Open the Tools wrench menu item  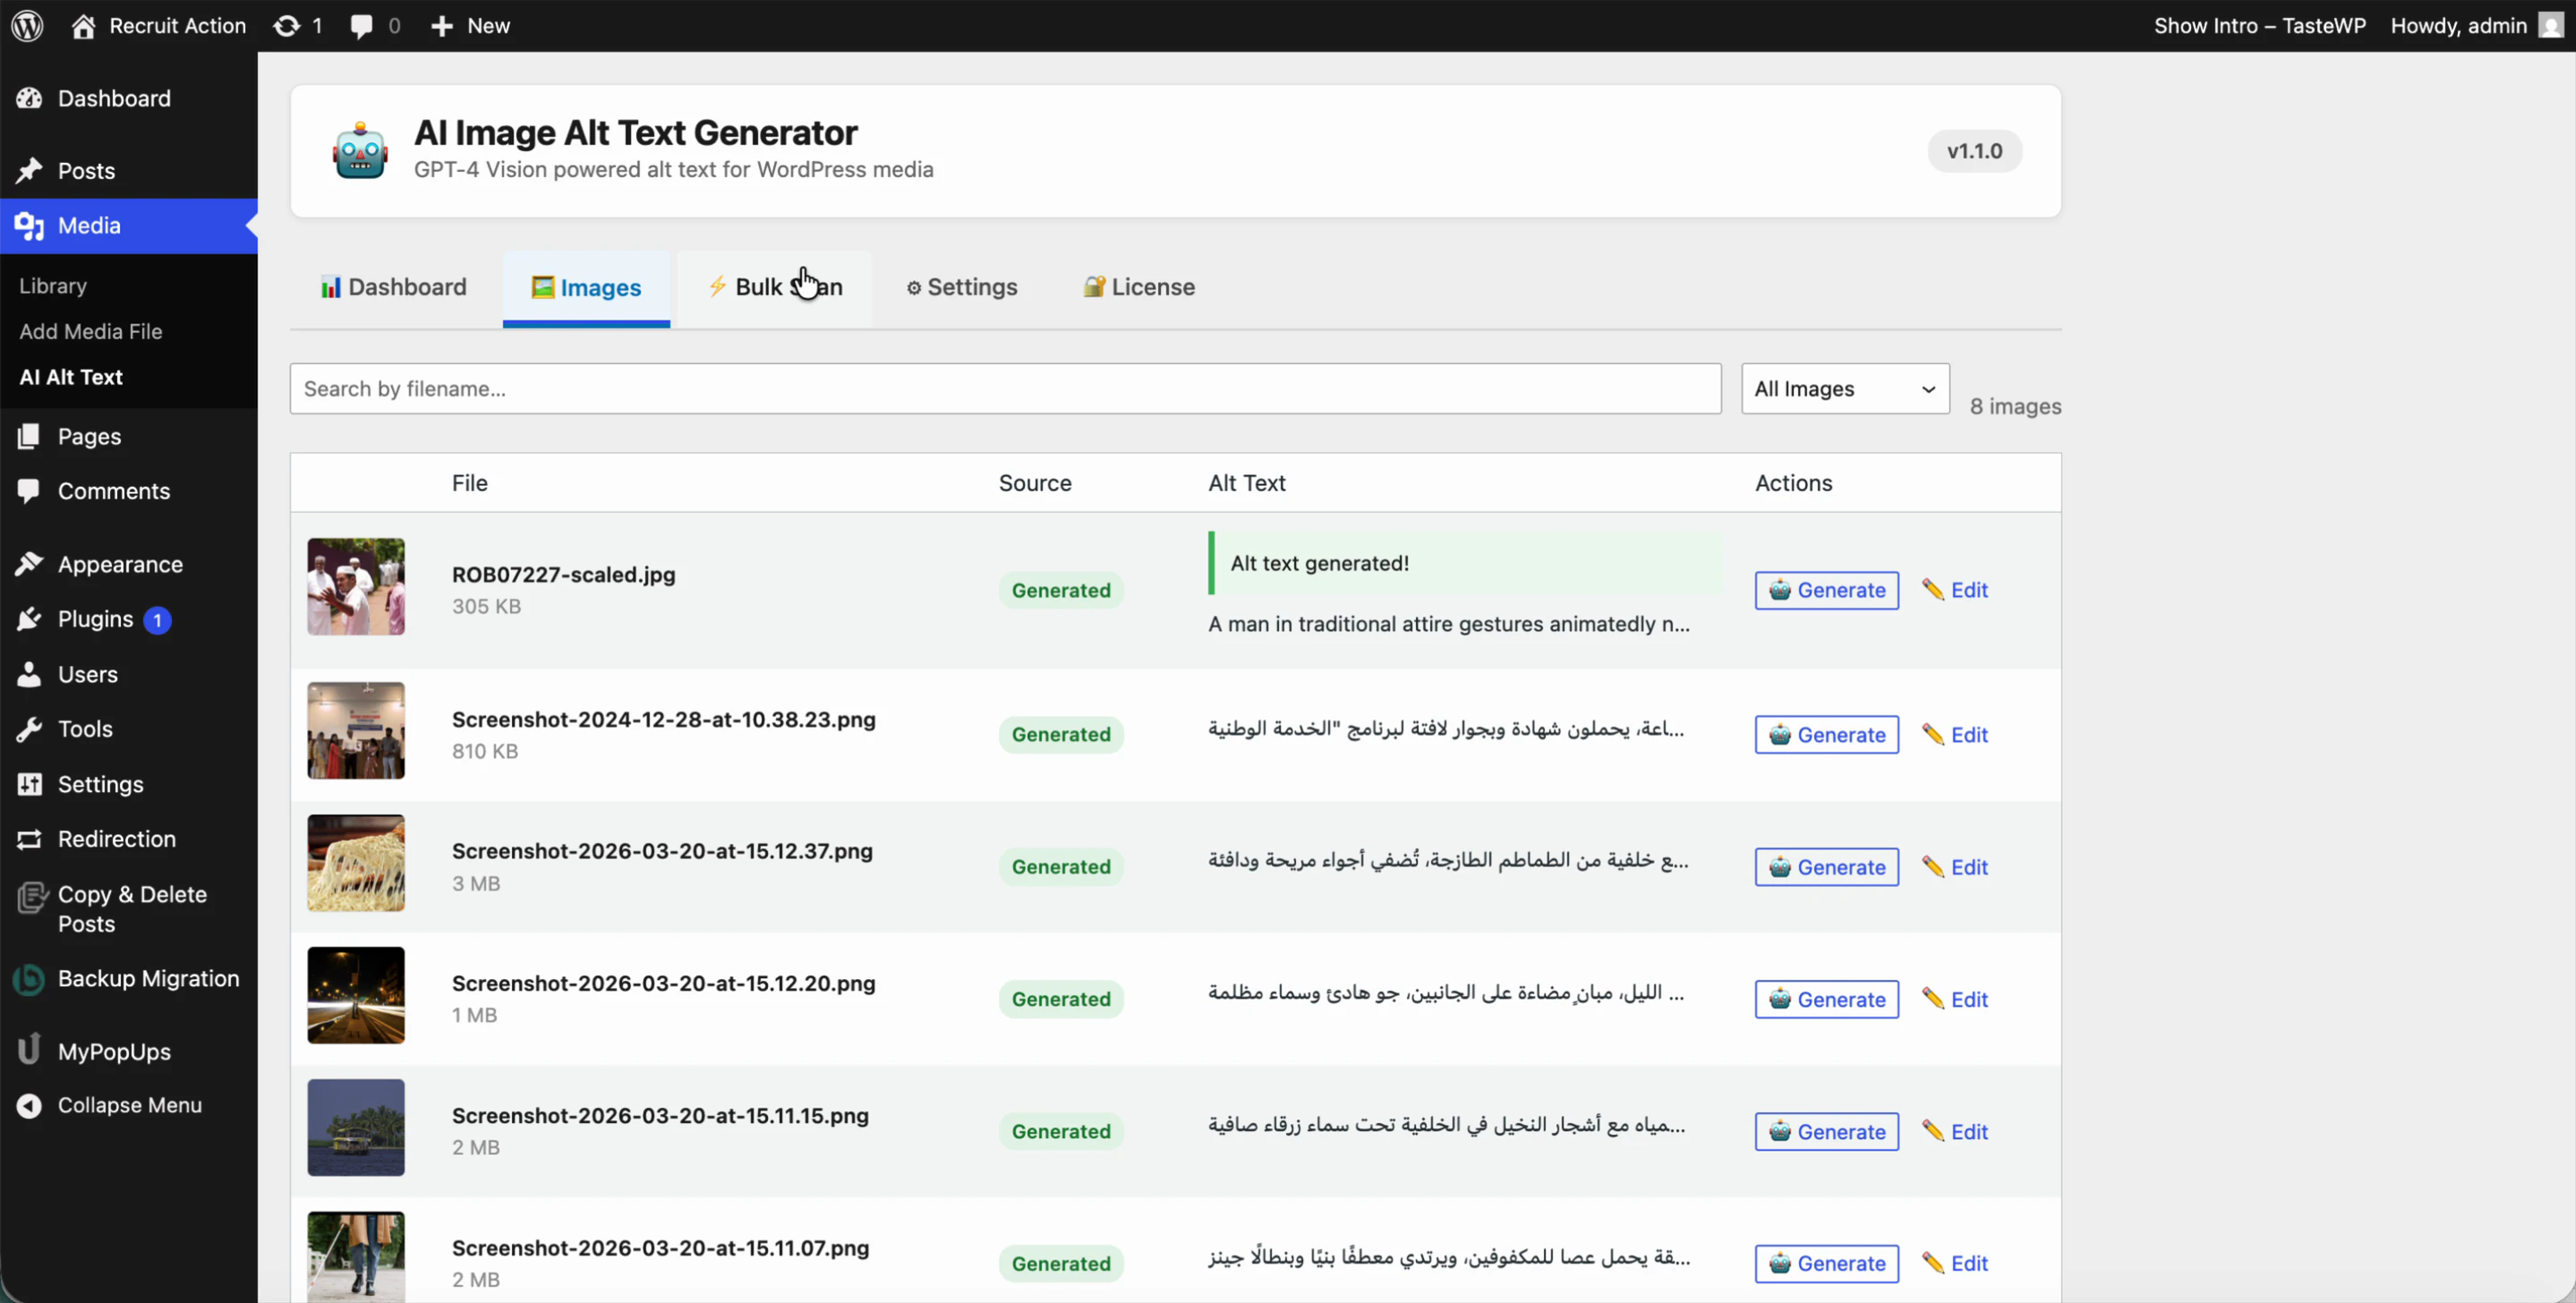click(85, 729)
